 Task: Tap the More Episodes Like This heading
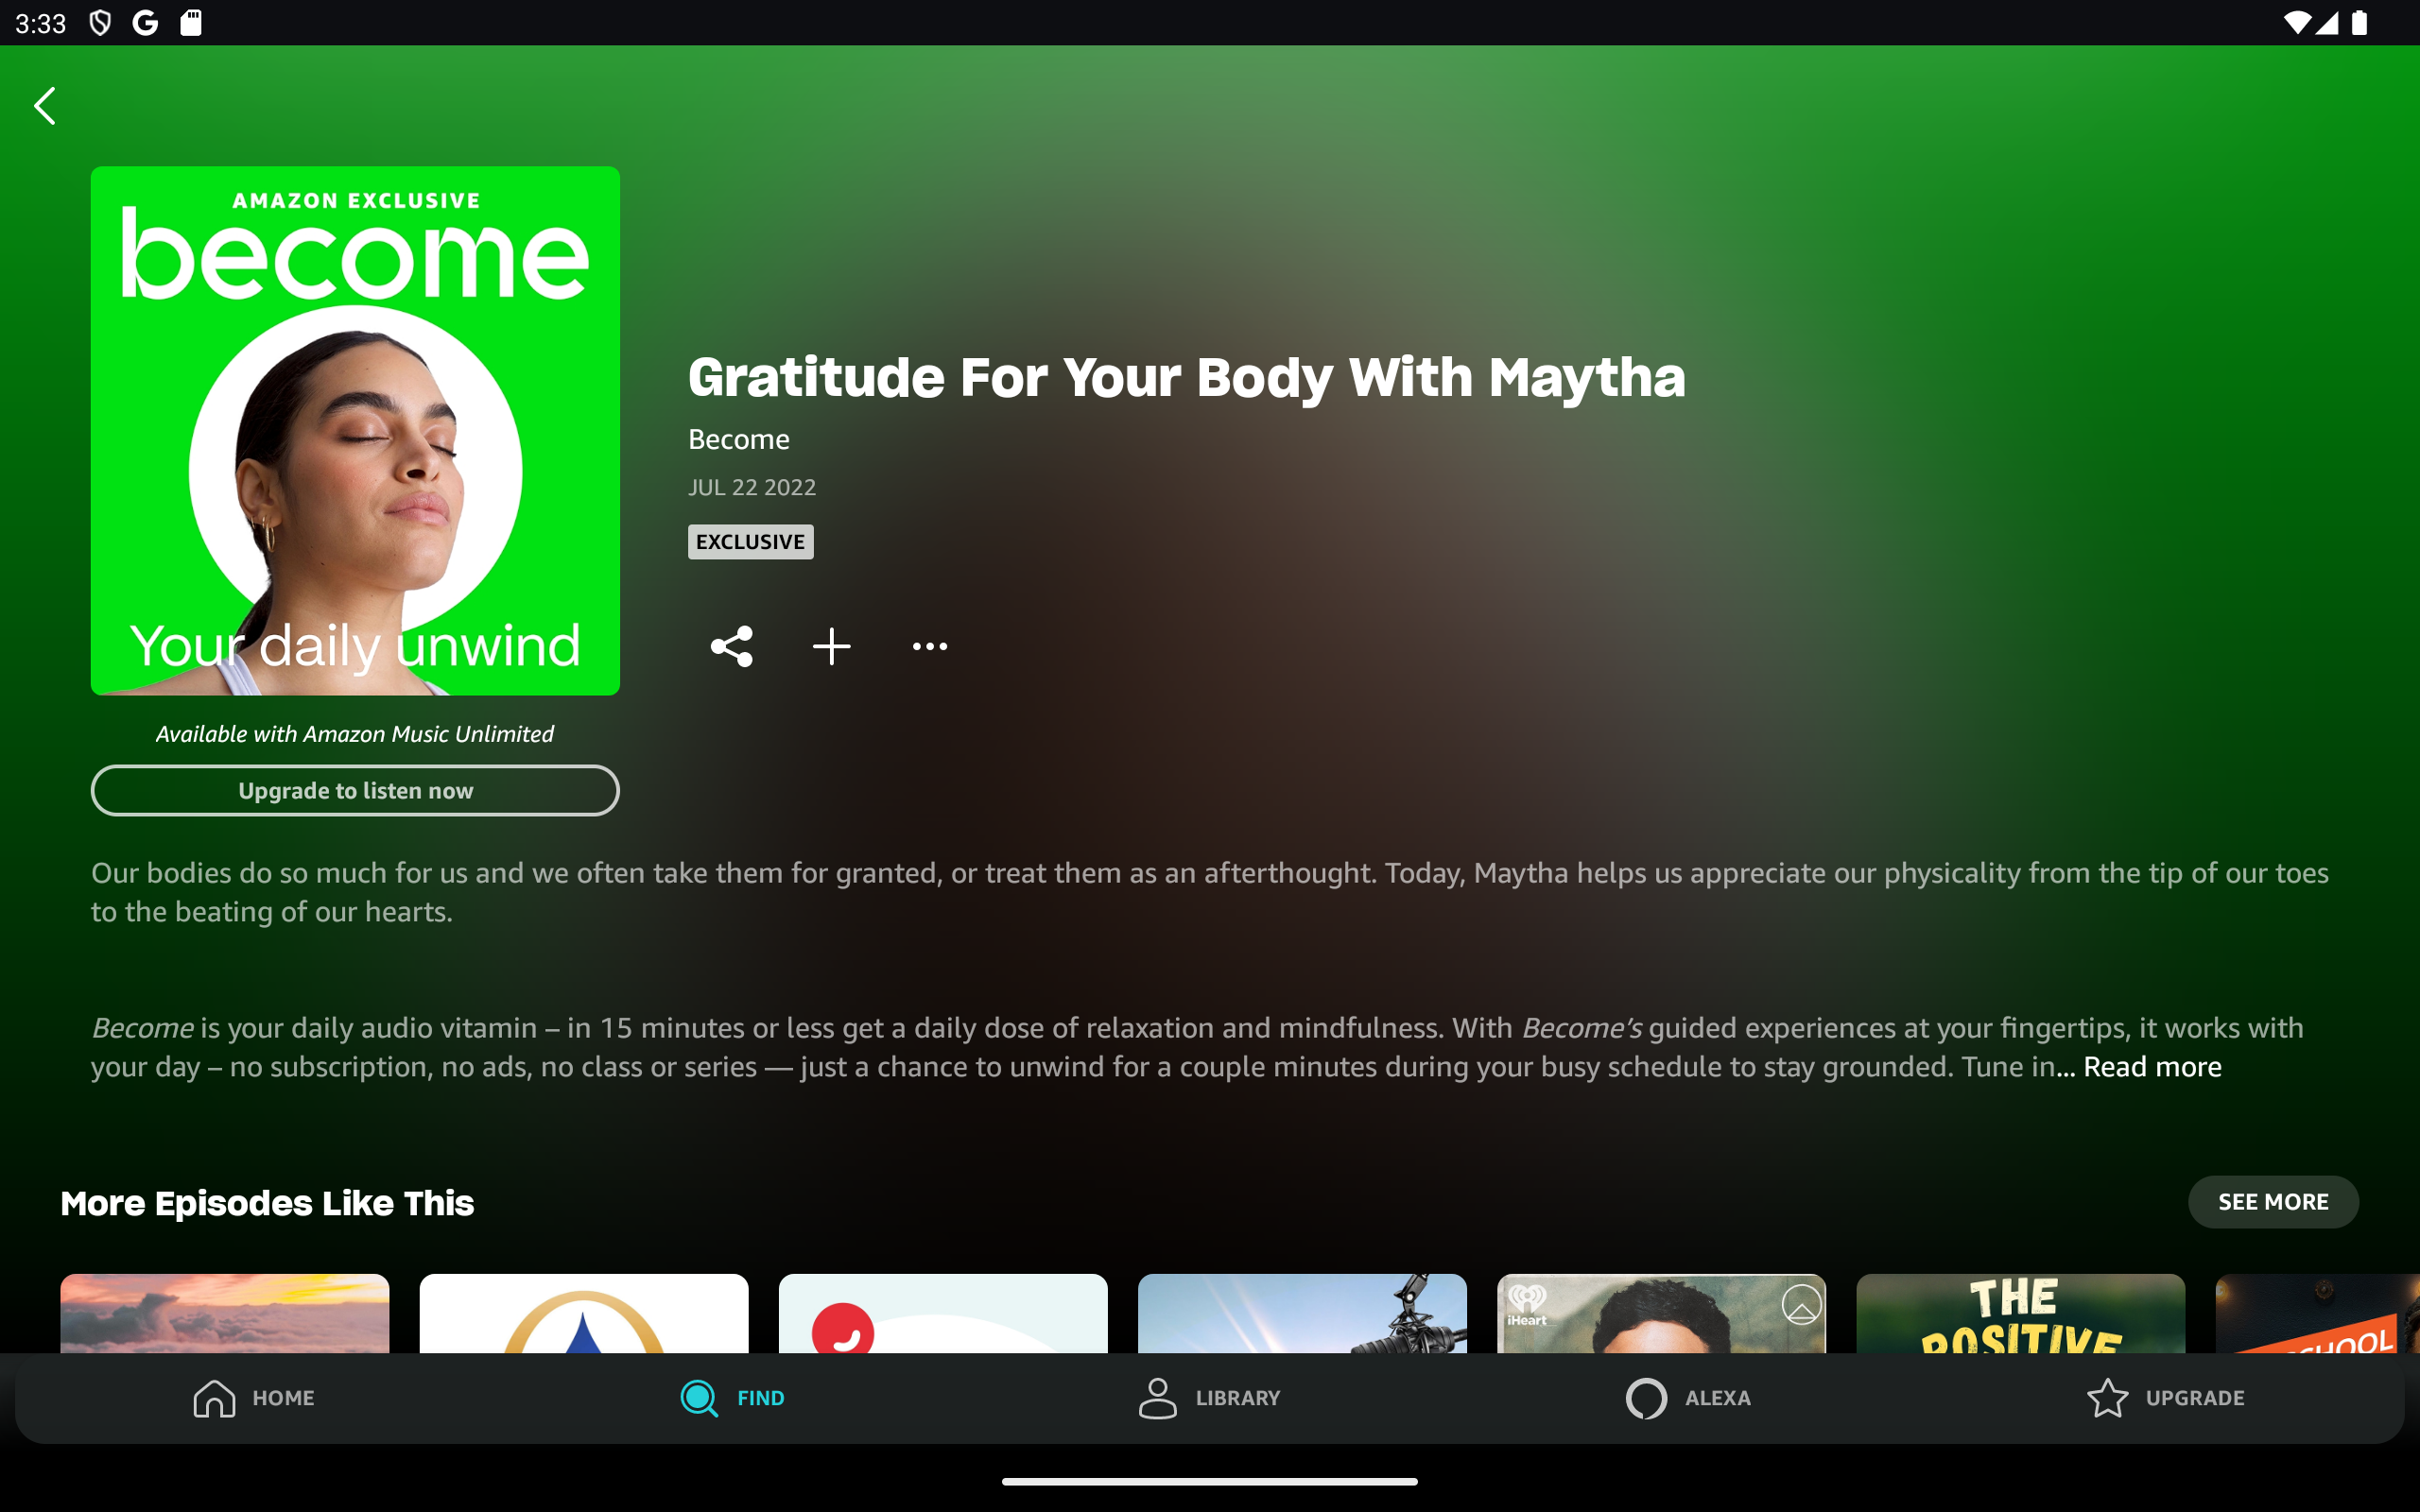coord(267,1203)
